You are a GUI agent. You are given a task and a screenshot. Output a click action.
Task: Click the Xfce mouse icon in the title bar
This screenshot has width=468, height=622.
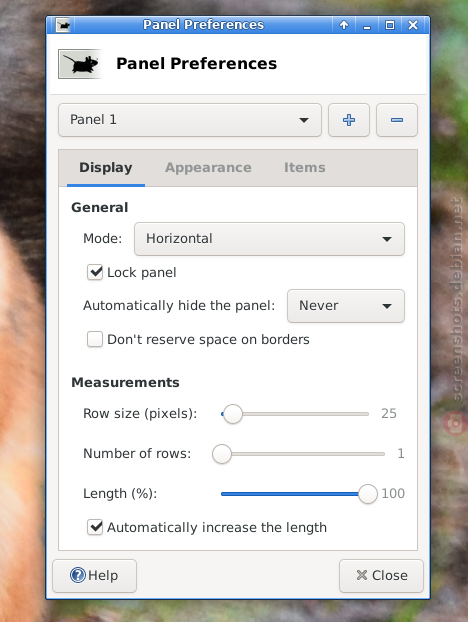[x=63, y=26]
